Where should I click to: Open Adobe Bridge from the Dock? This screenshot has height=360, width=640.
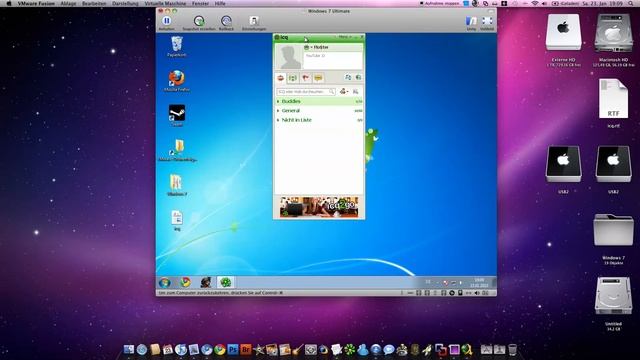[x=246, y=349]
